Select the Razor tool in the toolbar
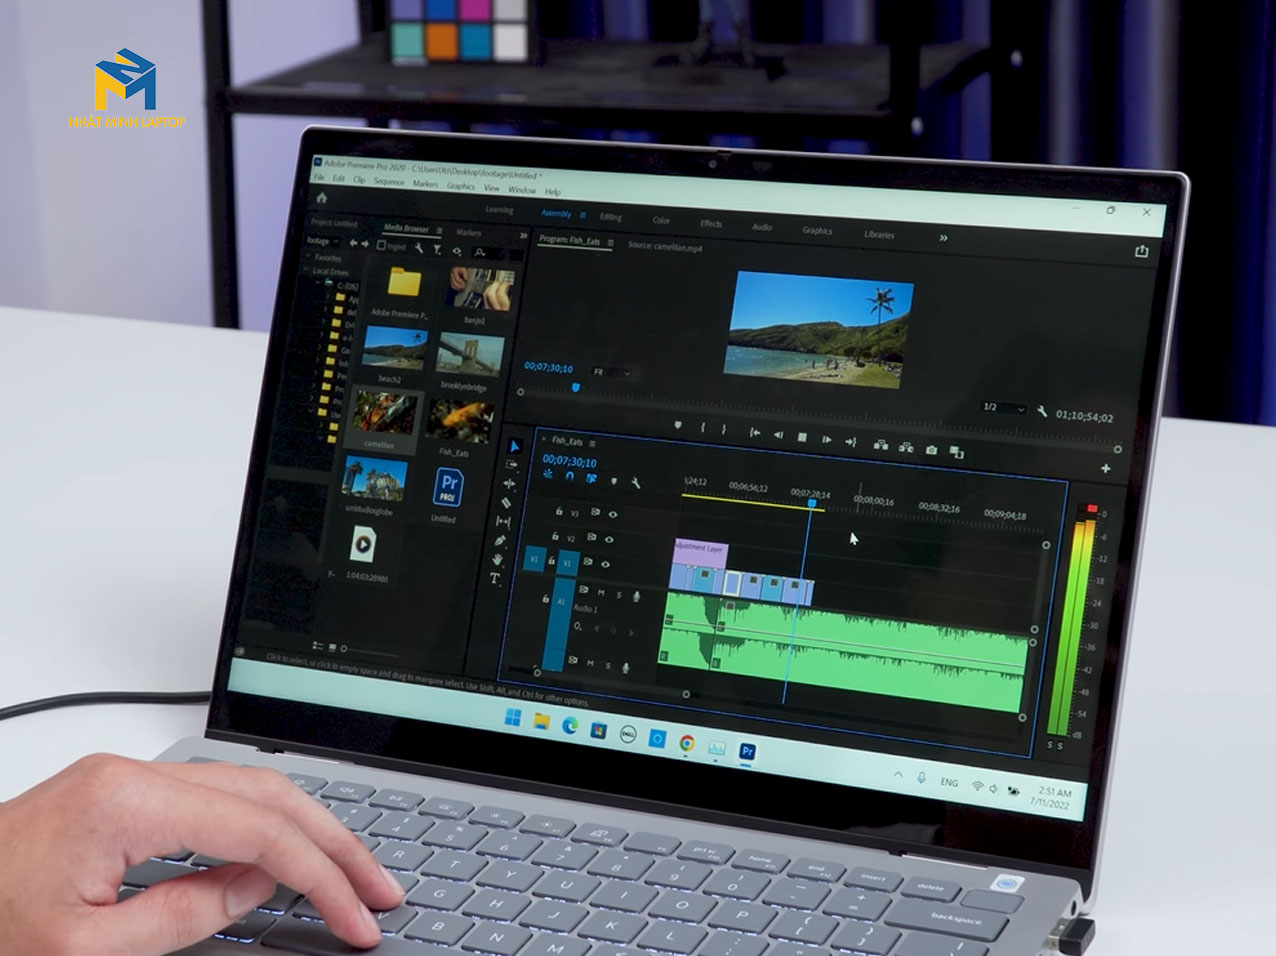This screenshot has width=1276, height=956. 506,502
